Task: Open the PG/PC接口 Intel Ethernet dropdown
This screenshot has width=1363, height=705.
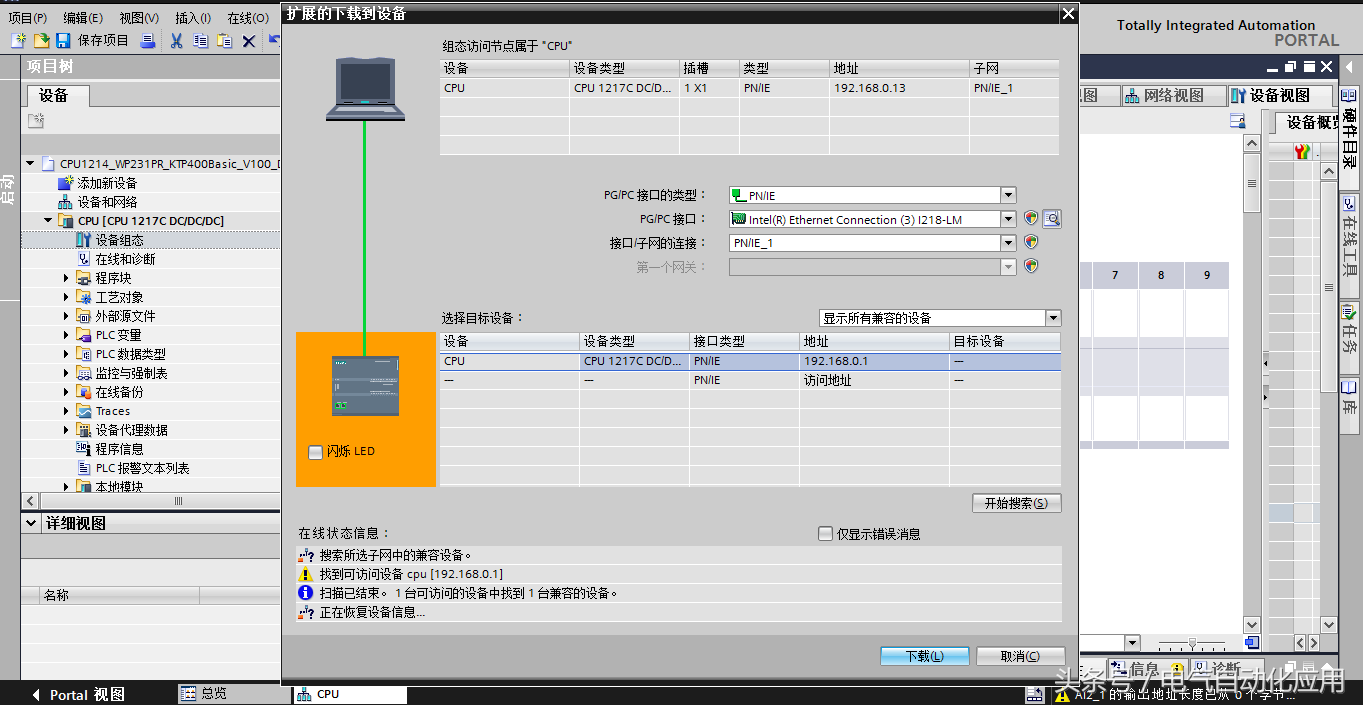Action: pos(1009,219)
